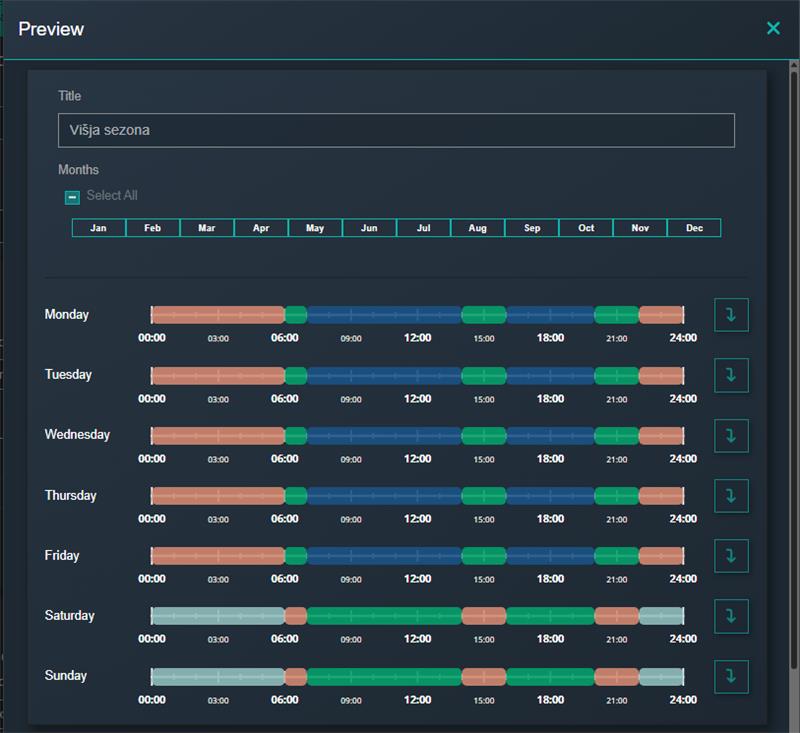Click Monday's orange 00:00–06:00 time segment

point(218,315)
